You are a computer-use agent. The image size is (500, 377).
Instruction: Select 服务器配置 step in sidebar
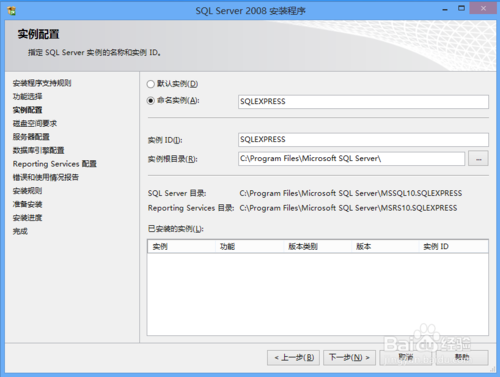[31, 137]
